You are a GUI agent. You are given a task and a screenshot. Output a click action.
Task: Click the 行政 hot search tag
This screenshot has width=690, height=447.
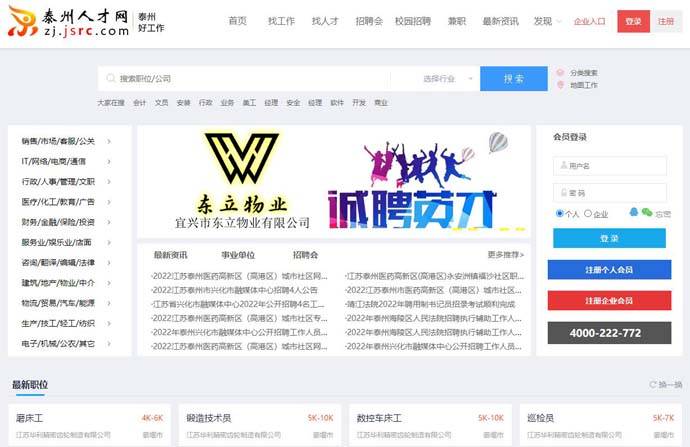tap(206, 103)
